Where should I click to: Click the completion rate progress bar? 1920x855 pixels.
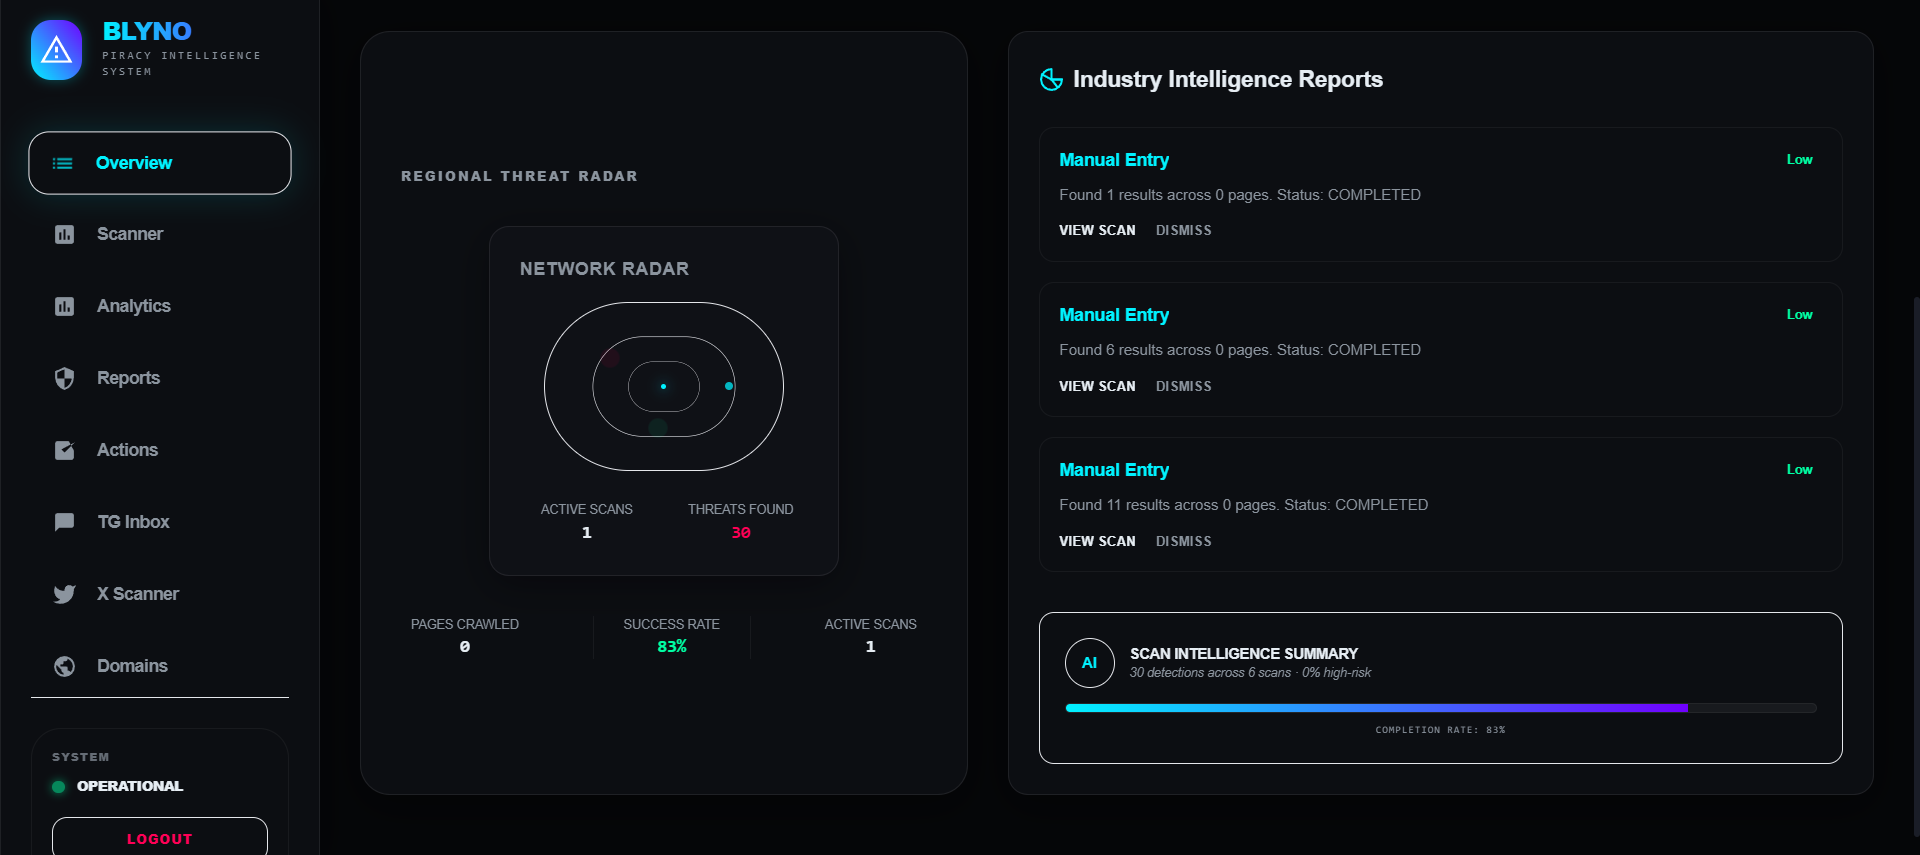click(1441, 708)
